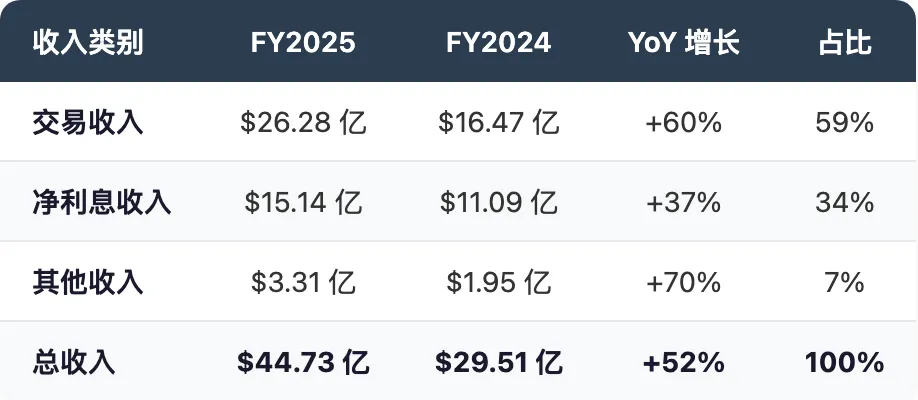Select the 总收入 row label

click(x=74, y=361)
